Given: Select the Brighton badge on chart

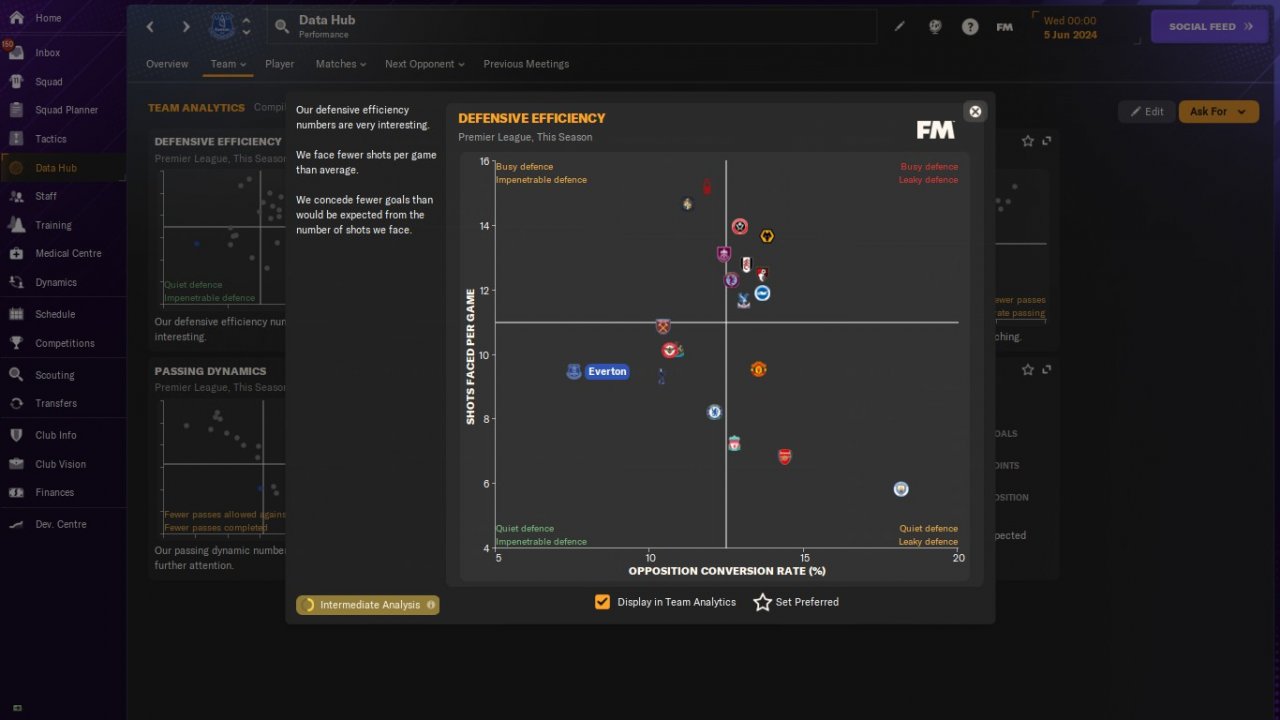Looking at the screenshot, I should pyautogui.click(x=762, y=293).
